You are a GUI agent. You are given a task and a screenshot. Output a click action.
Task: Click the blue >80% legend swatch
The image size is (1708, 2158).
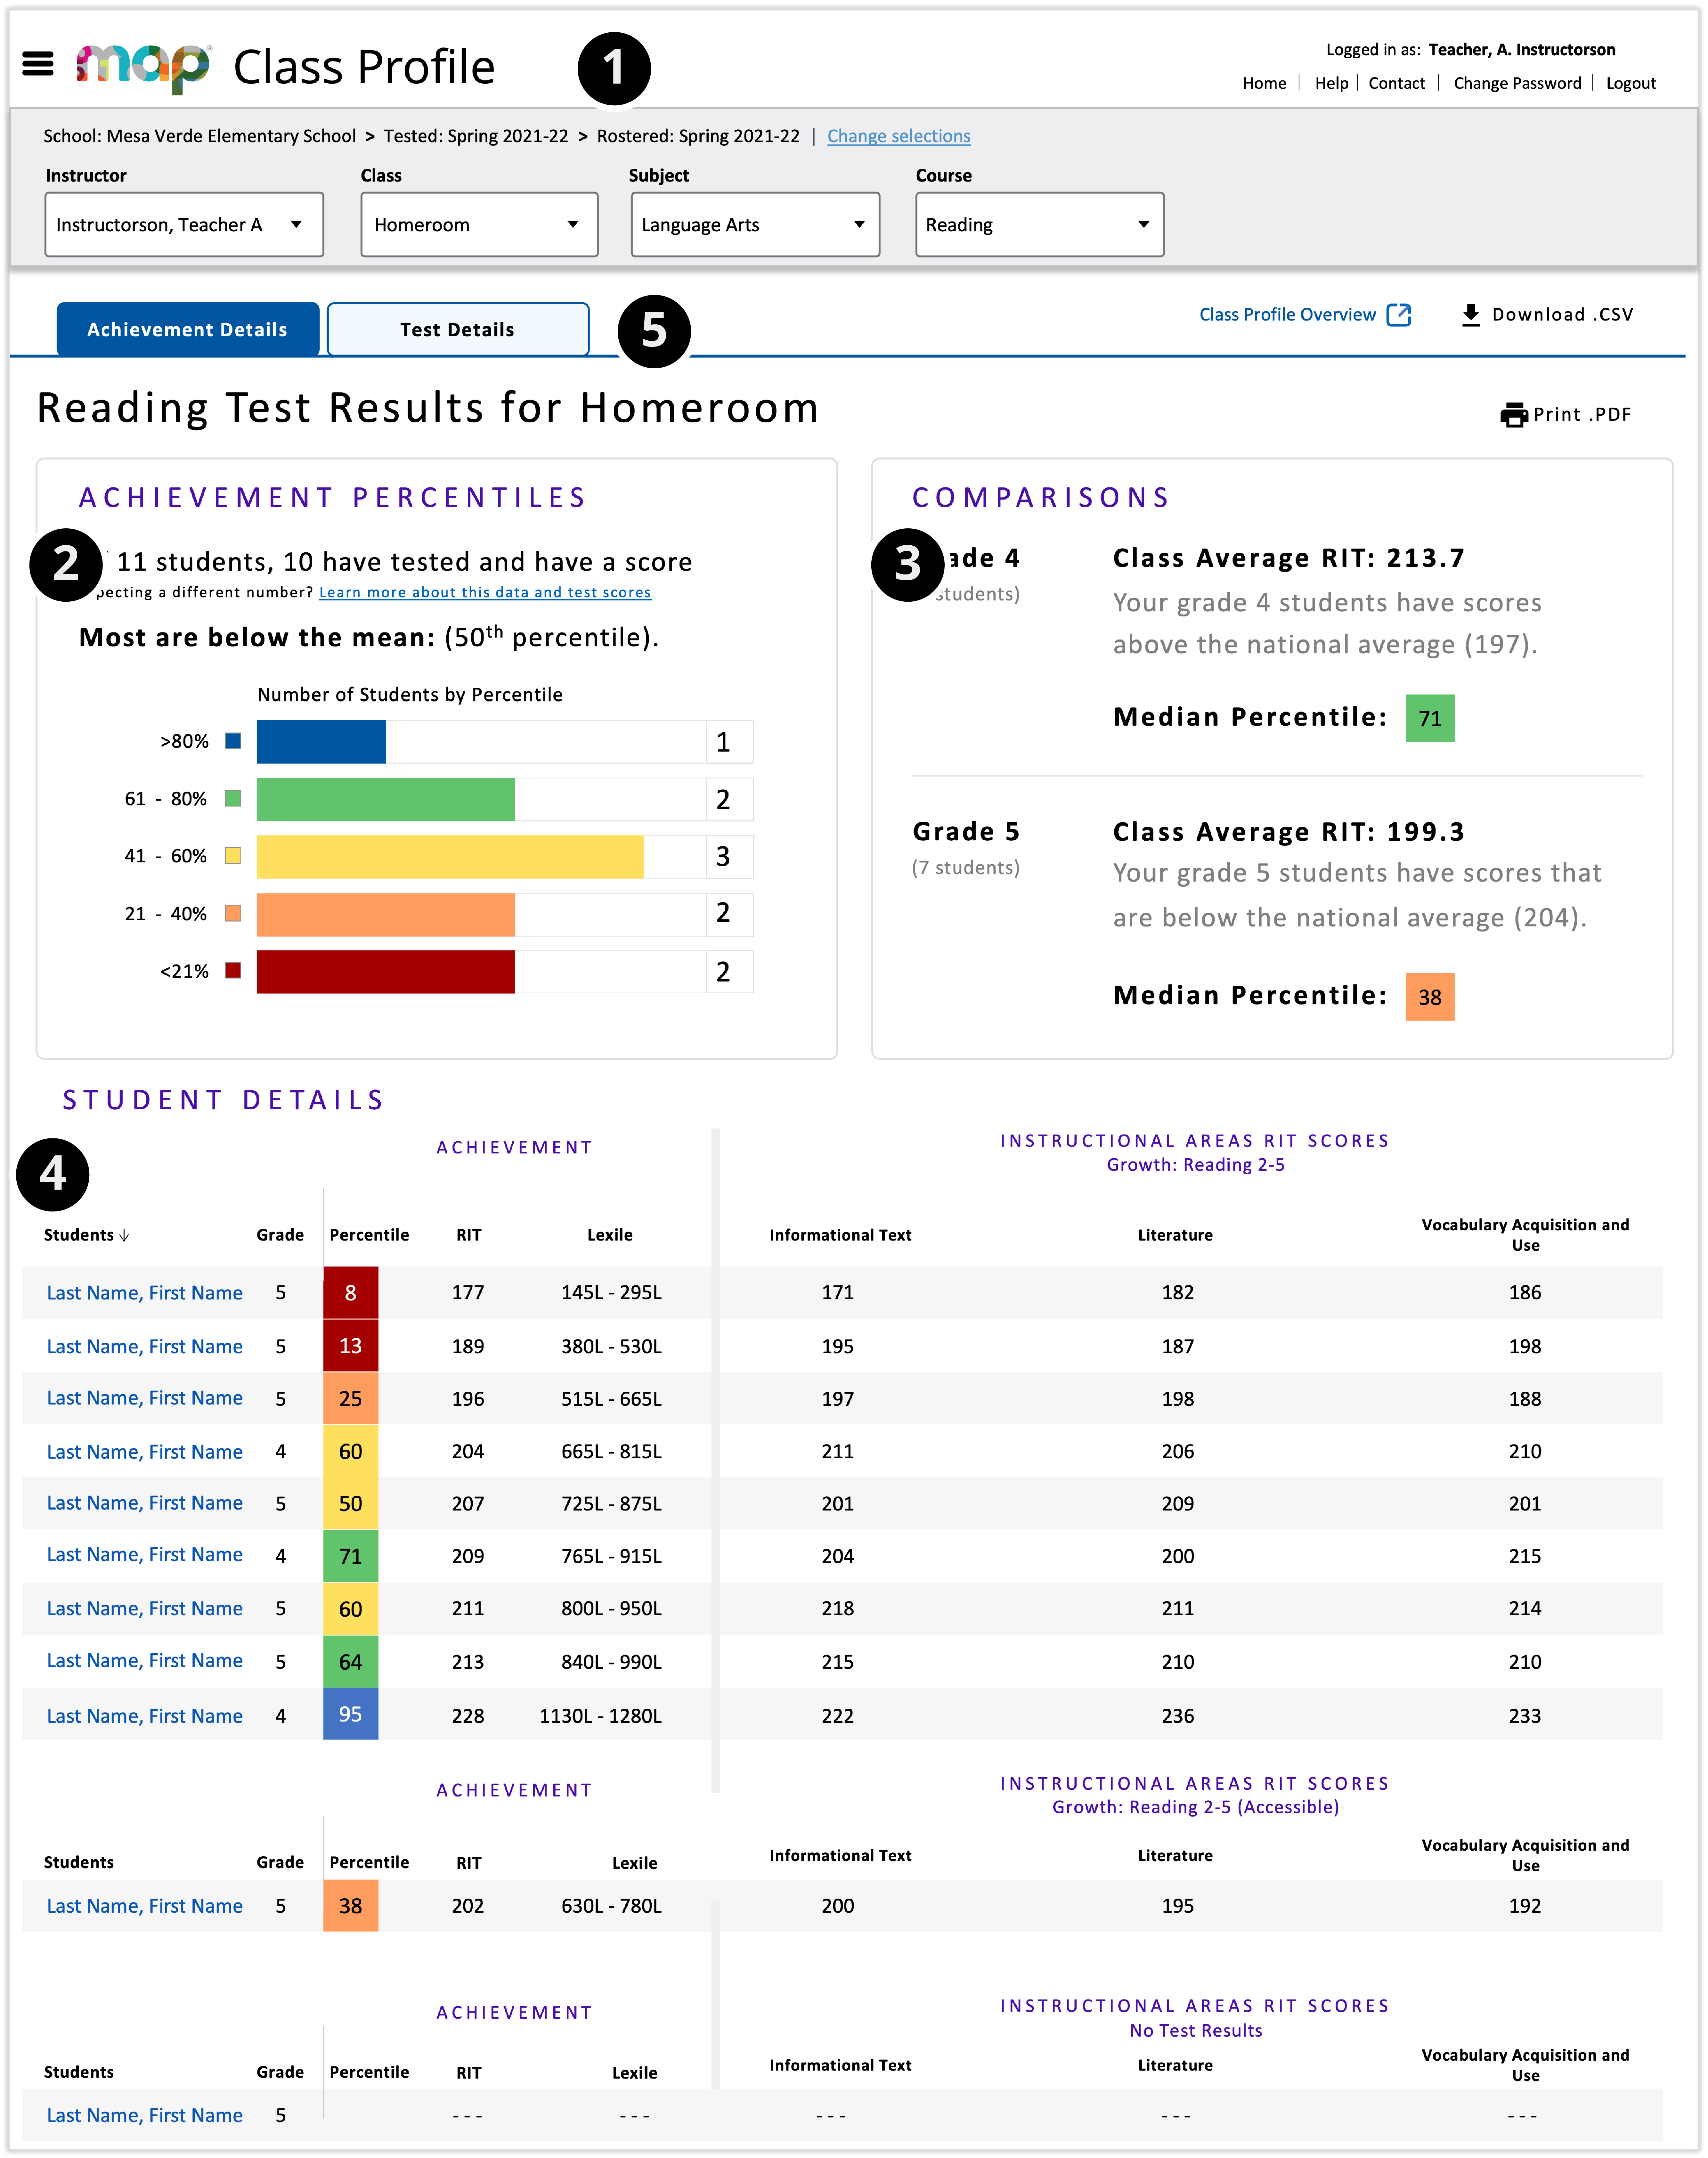(x=233, y=741)
